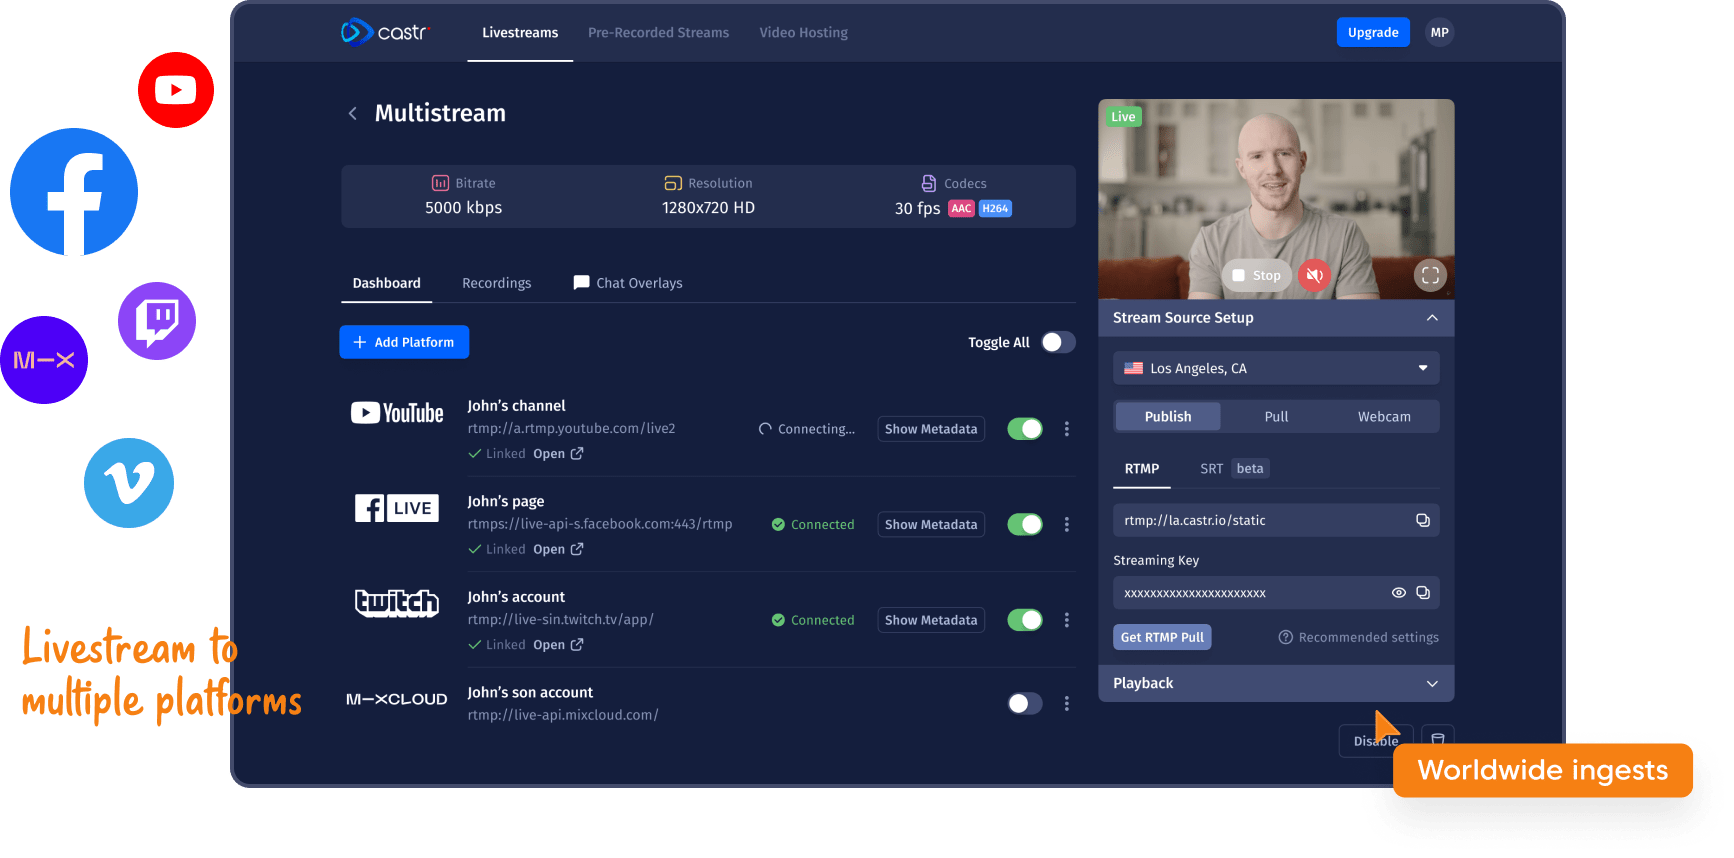The height and width of the screenshot is (858, 1734).
Task: Open the Livestreams tab
Action: [520, 33]
